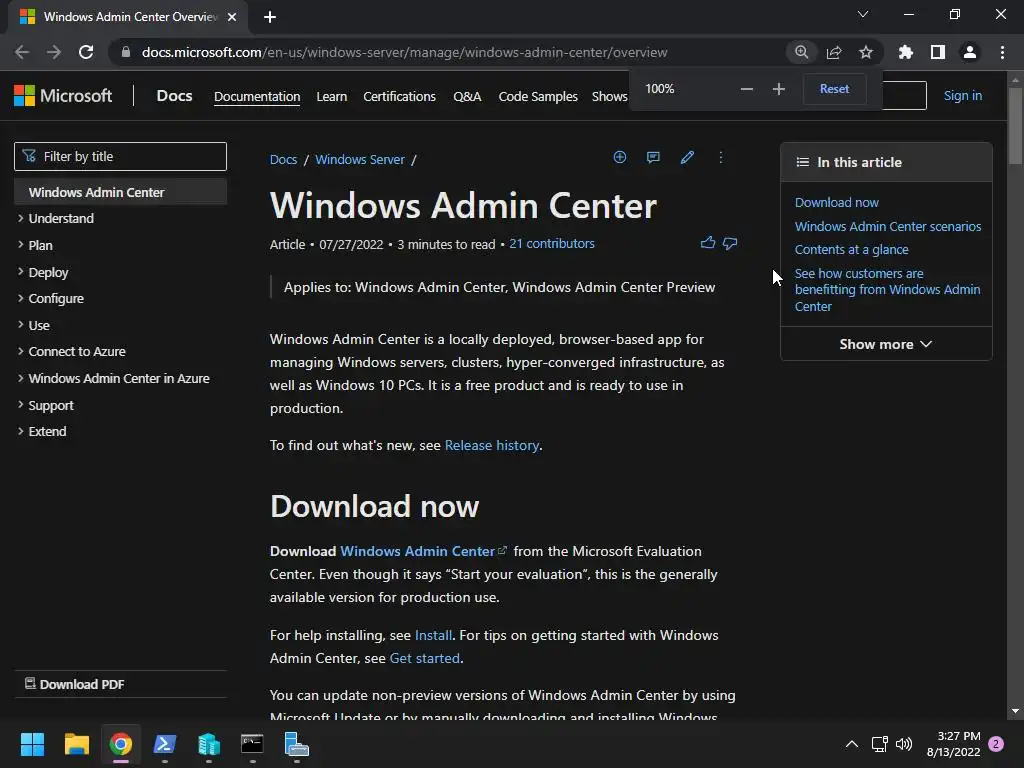Open the Docs breadcrumb link
This screenshot has width=1024, height=768.
click(283, 159)
